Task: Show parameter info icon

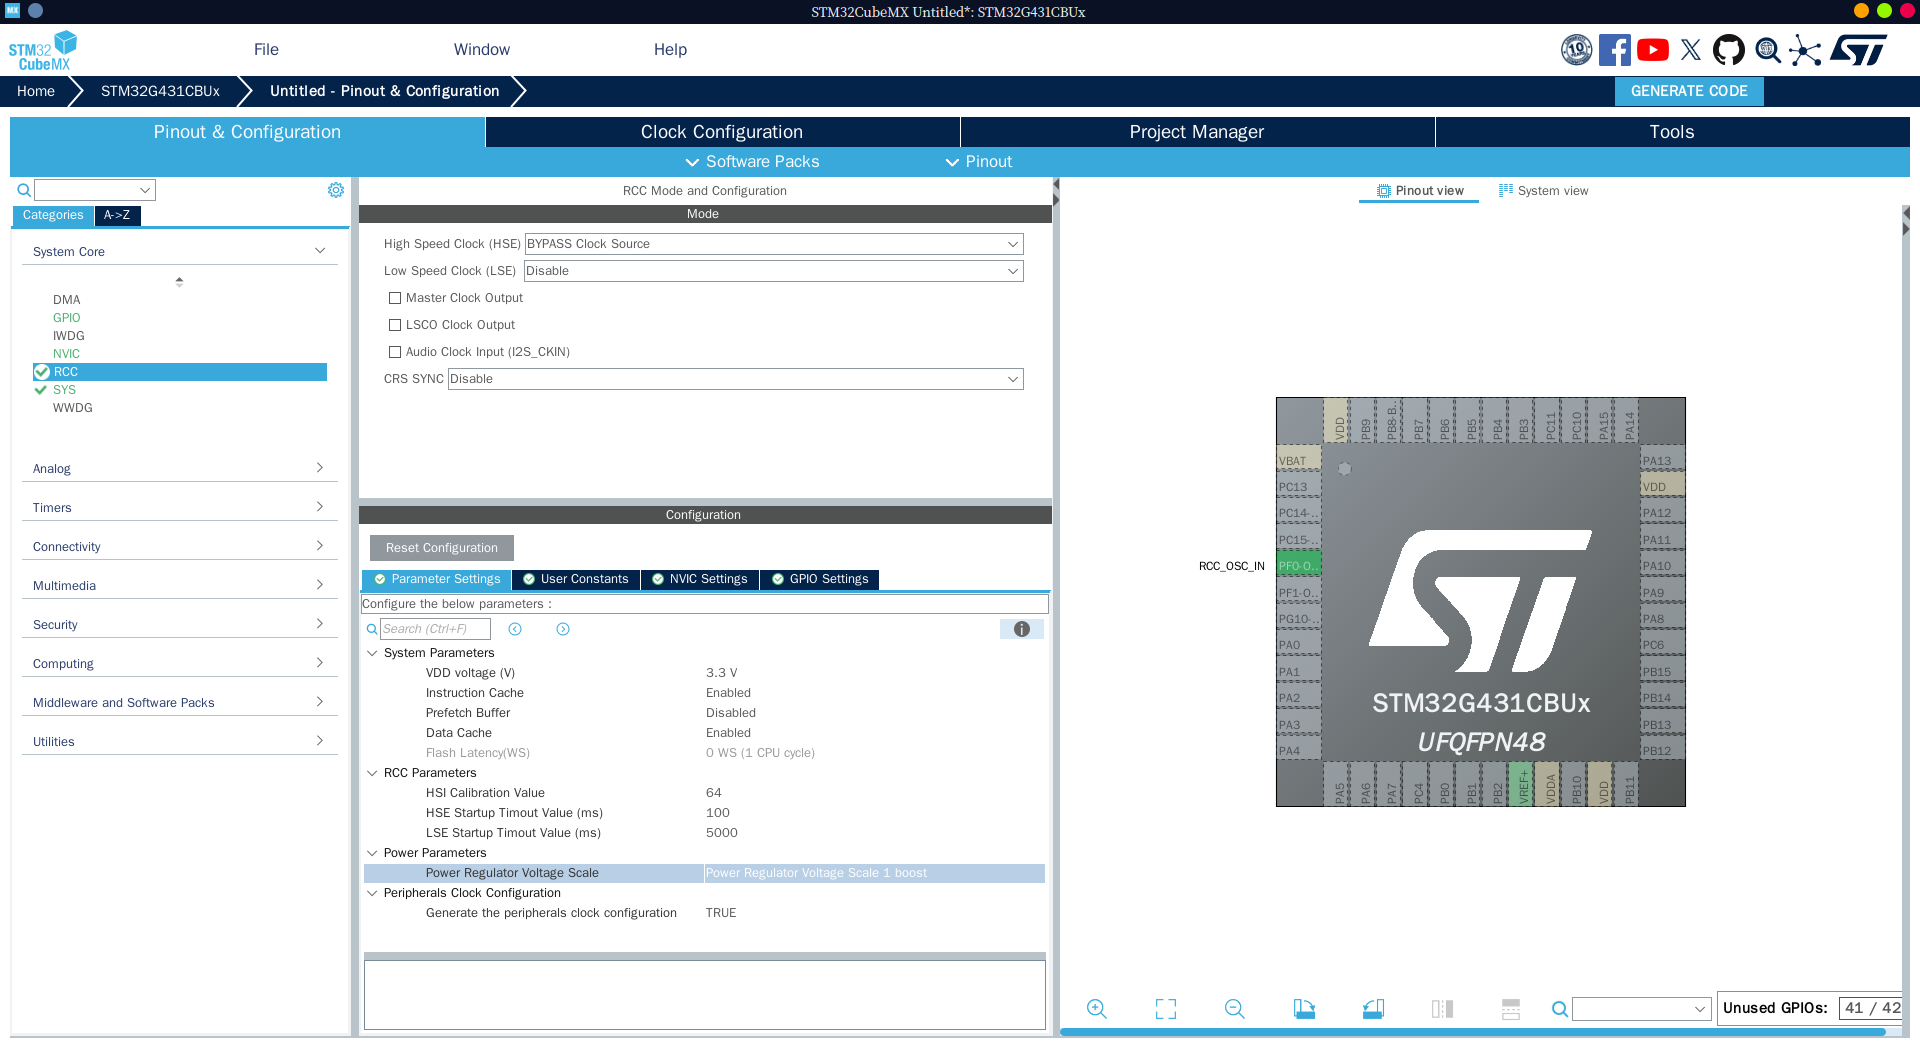Action: (x=1022, y=629)
